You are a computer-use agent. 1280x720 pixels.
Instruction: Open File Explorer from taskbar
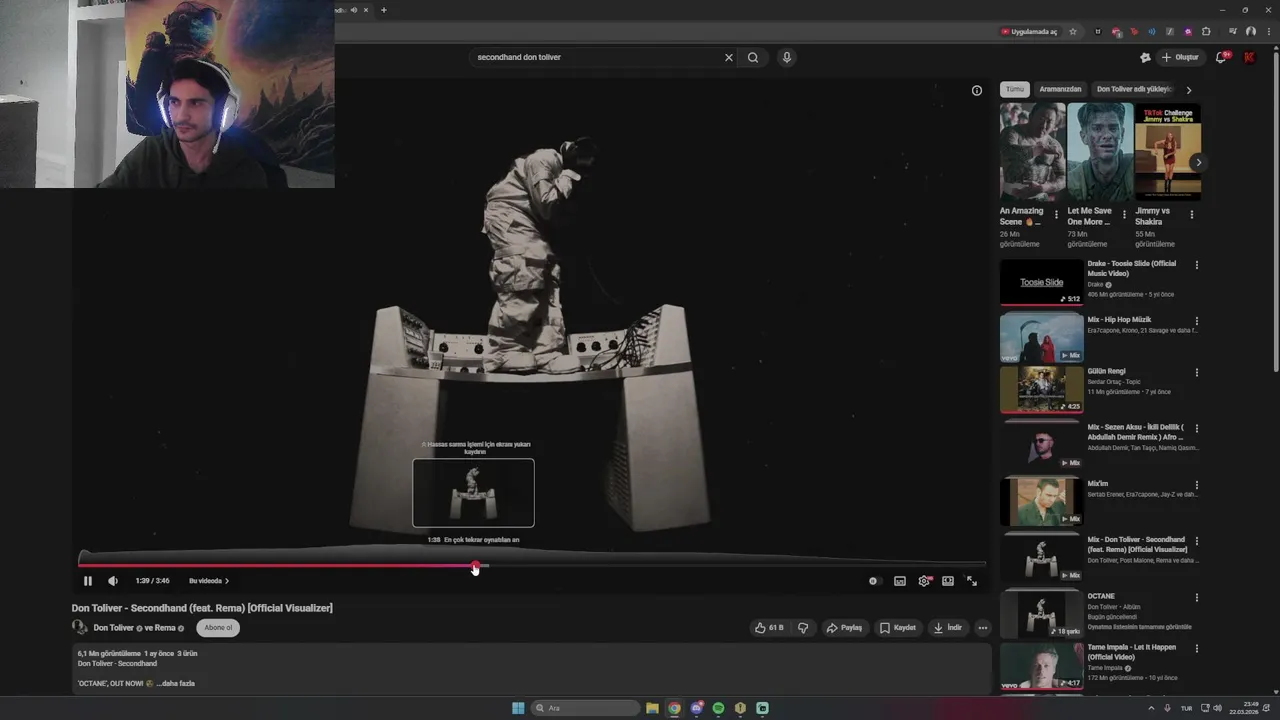tap(652, 708)
